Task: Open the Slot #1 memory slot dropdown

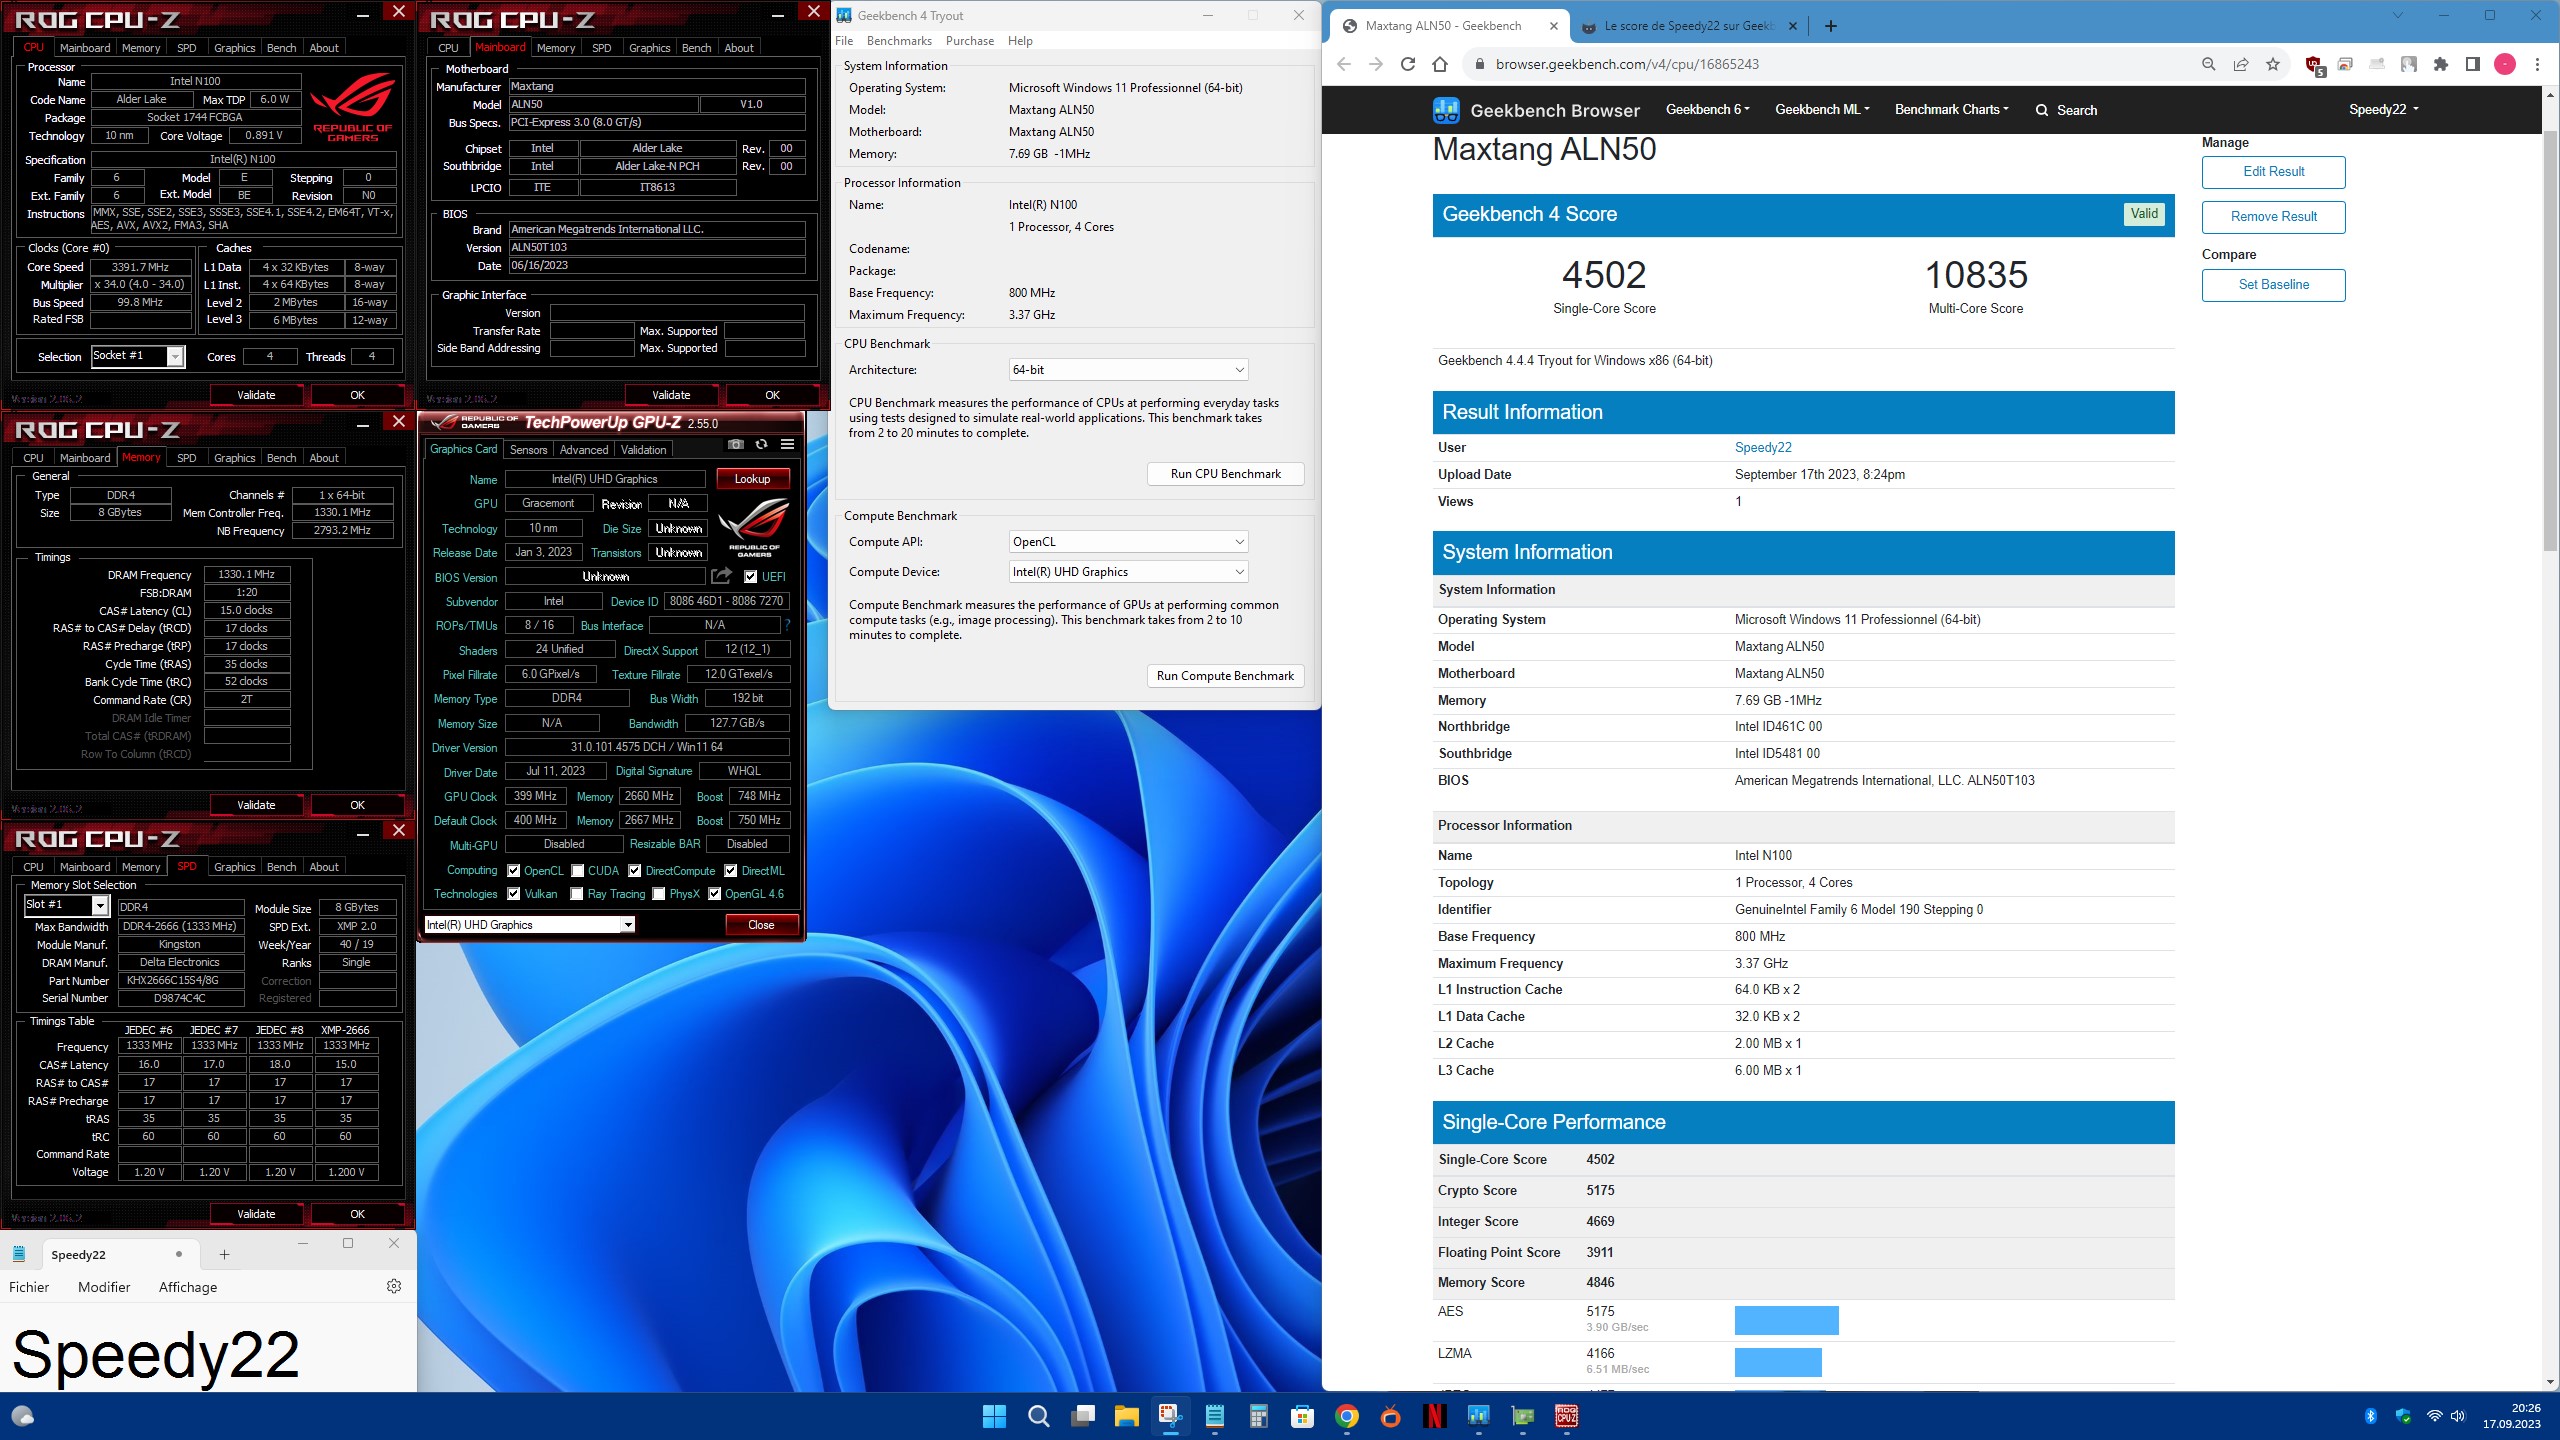Action: coord(66,905)
